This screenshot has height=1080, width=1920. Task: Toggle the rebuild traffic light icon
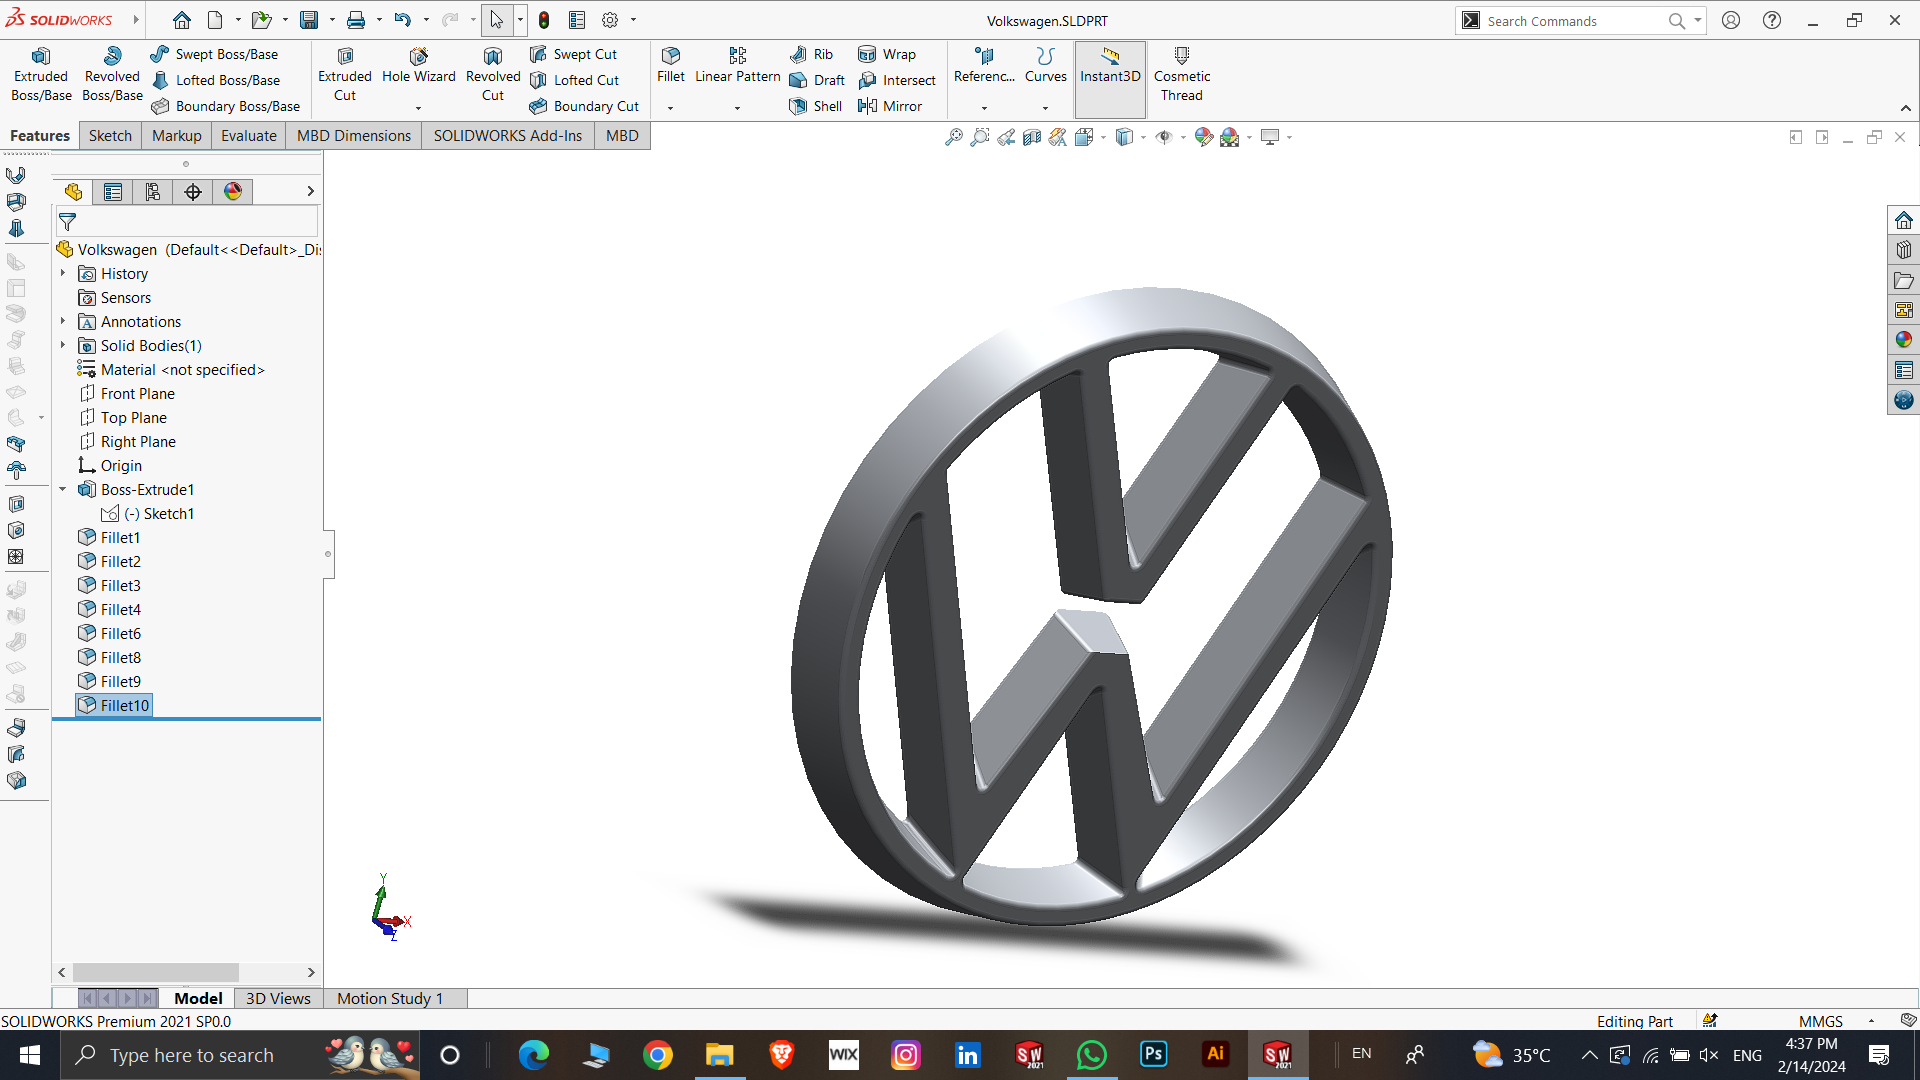pyautogui.click(x=544, y=20)
